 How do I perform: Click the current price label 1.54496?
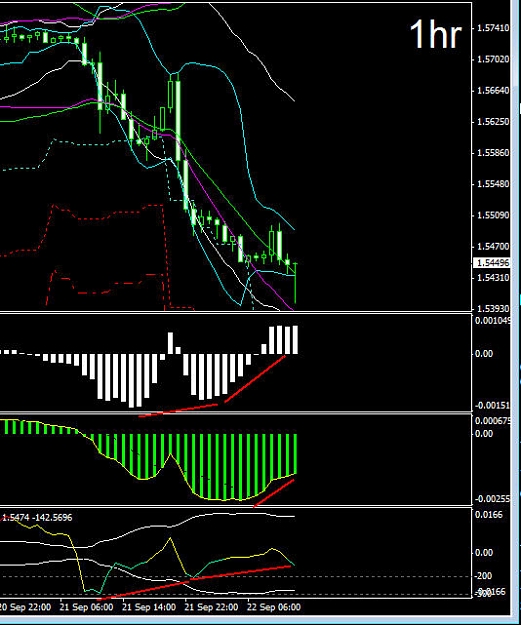pos(493,263)
